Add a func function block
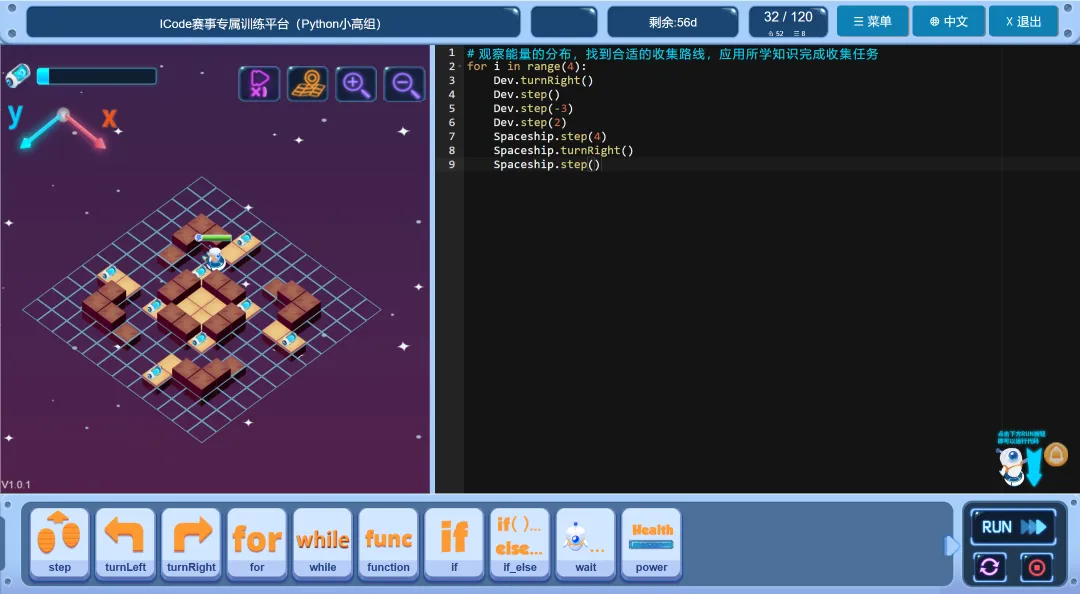The image size is (1080, 594). pos(388,543)
